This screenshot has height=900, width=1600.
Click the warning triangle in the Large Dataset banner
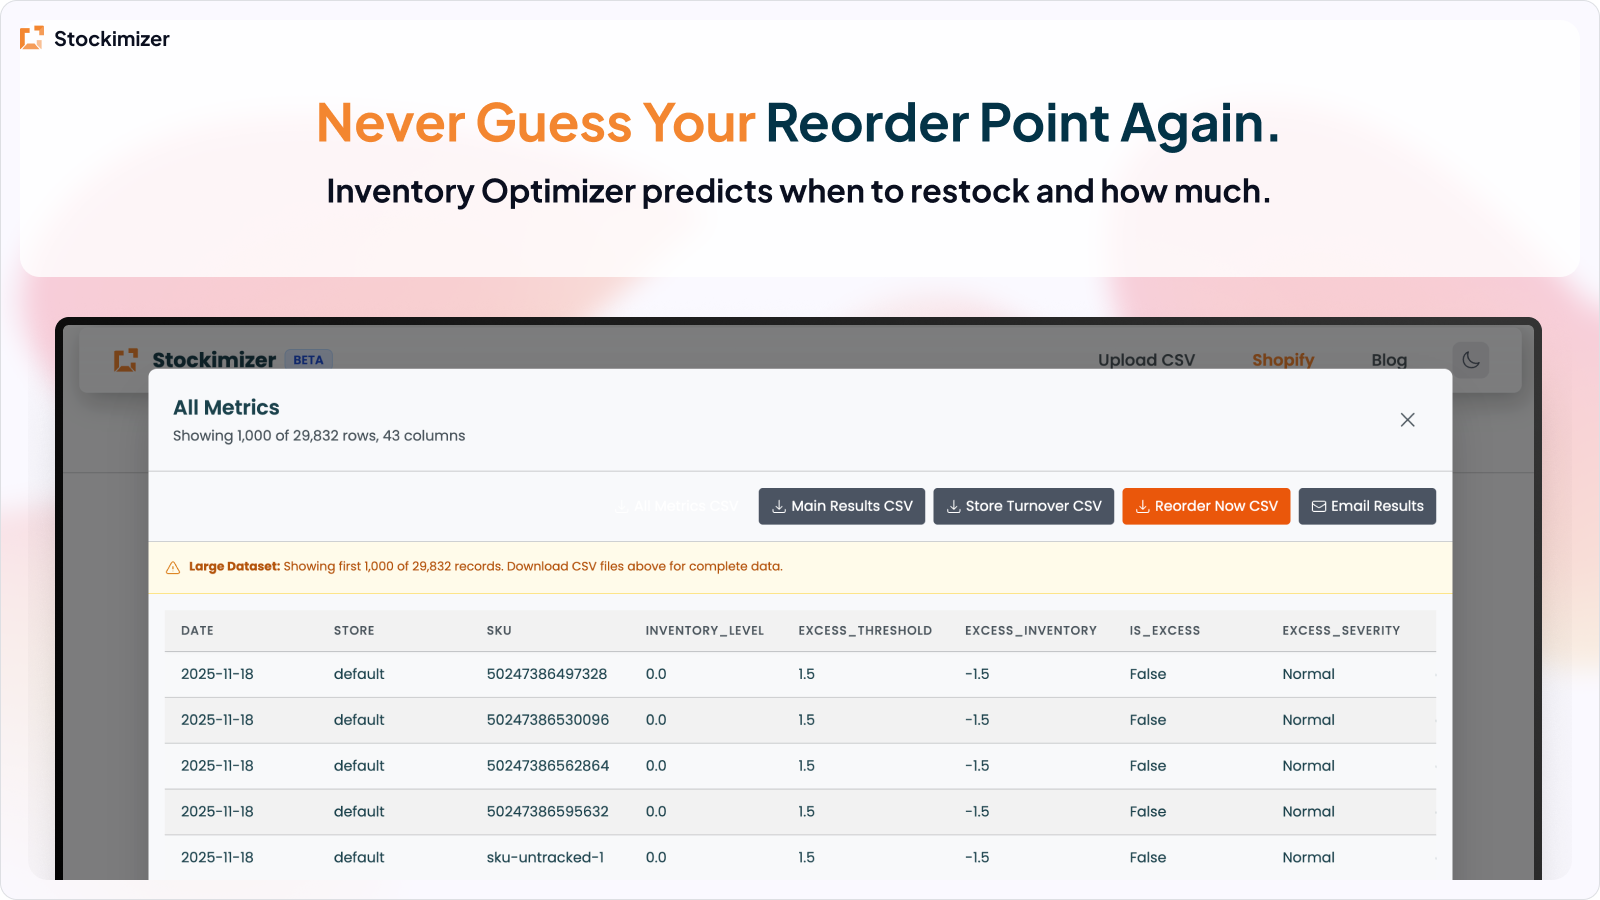172,567
